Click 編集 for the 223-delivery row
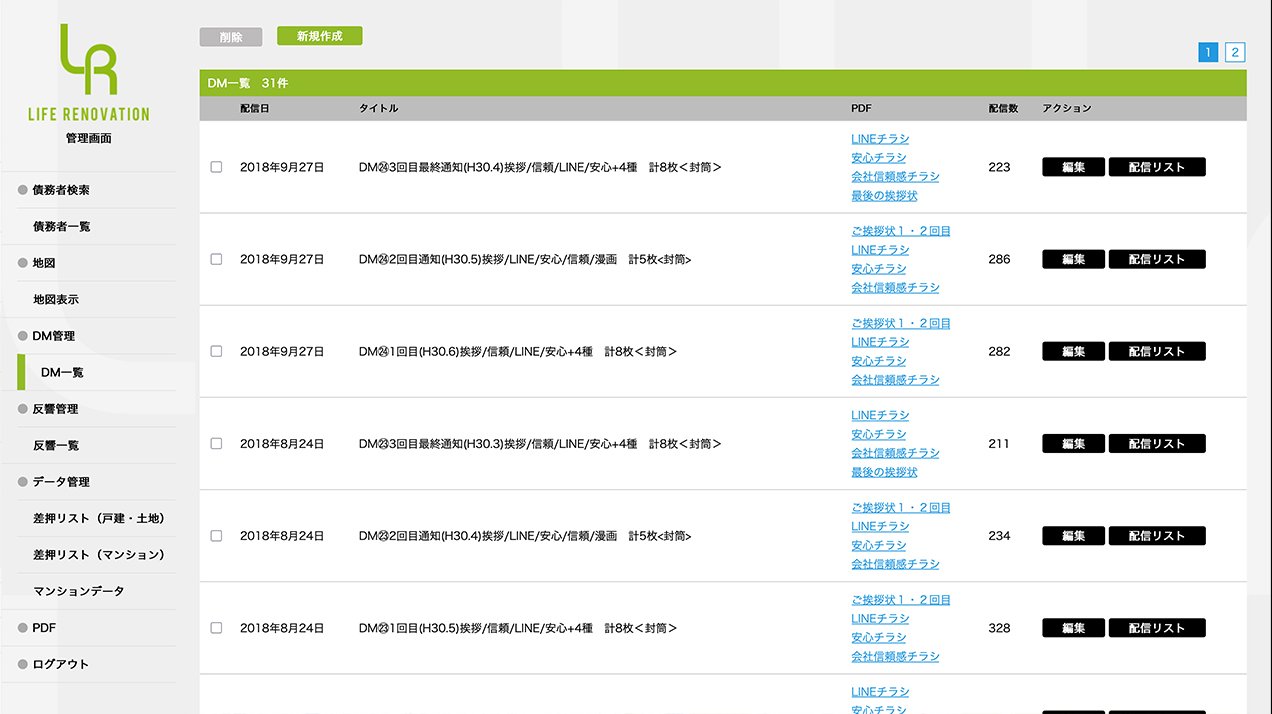The image size is (1272, 714). [x=1073, y=167]
